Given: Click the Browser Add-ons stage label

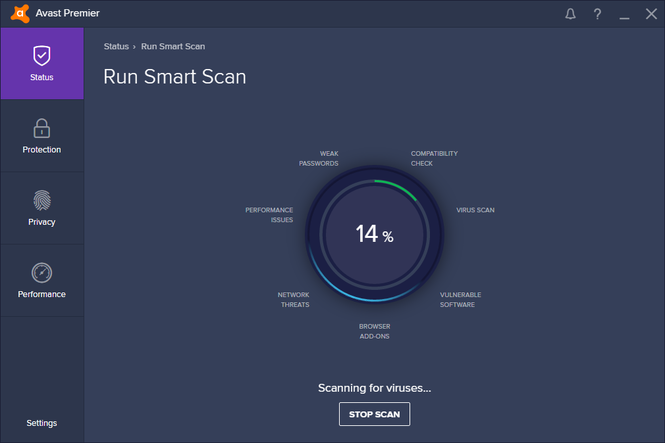Looking at the screenshot, I should click(374, 331).
